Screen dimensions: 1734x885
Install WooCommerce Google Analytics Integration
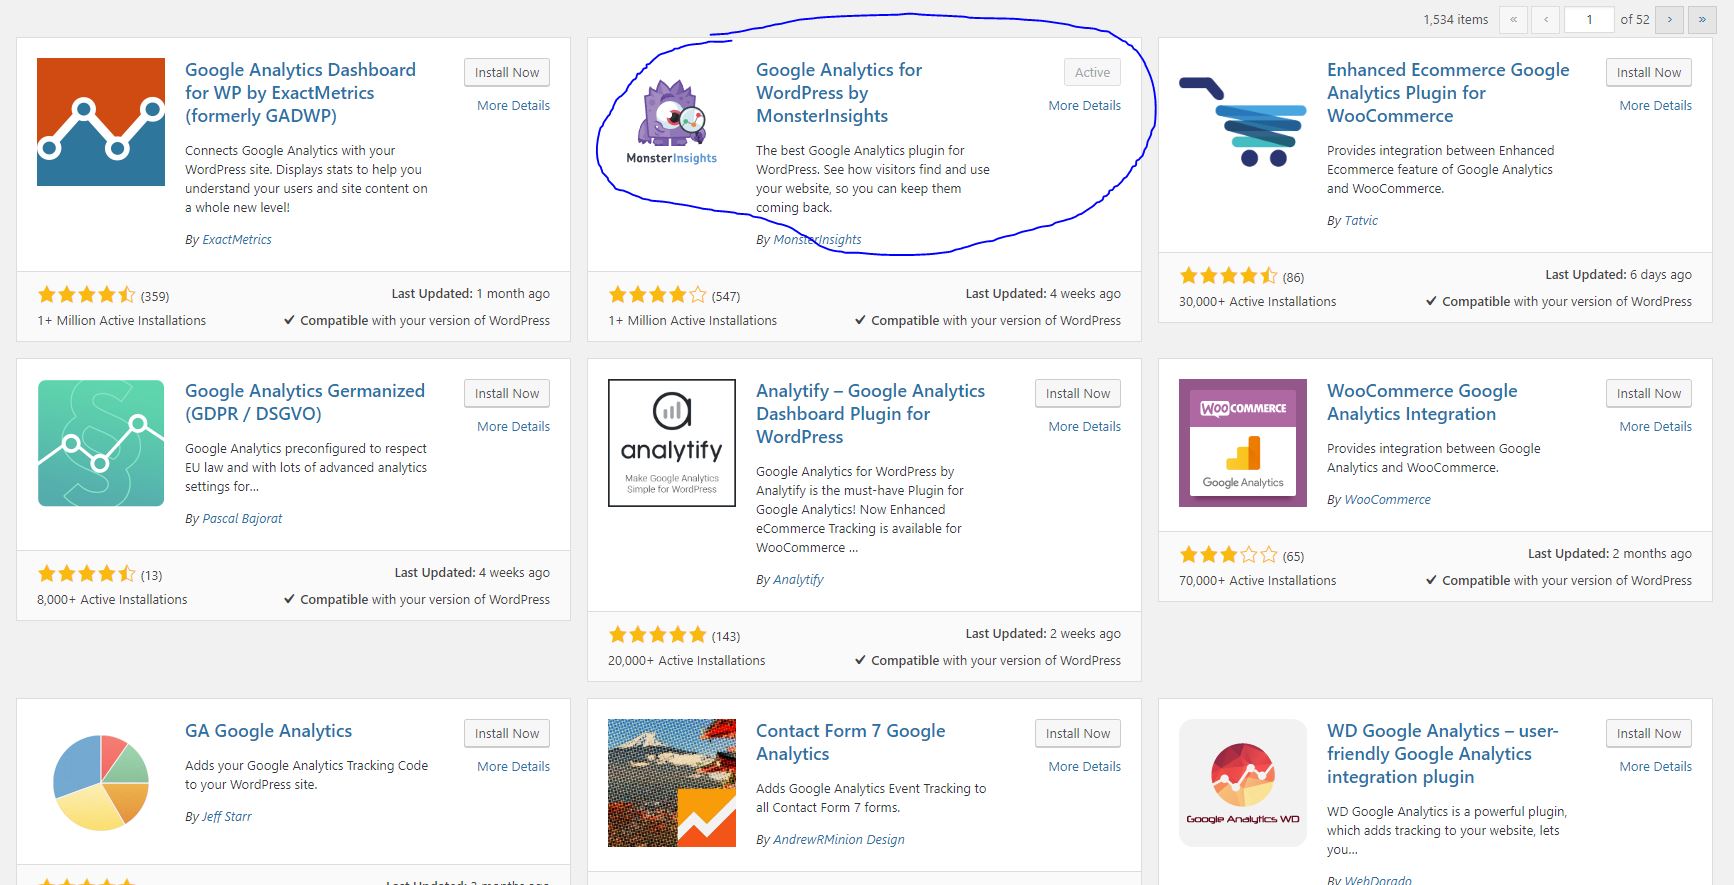tap(1649, 393)
